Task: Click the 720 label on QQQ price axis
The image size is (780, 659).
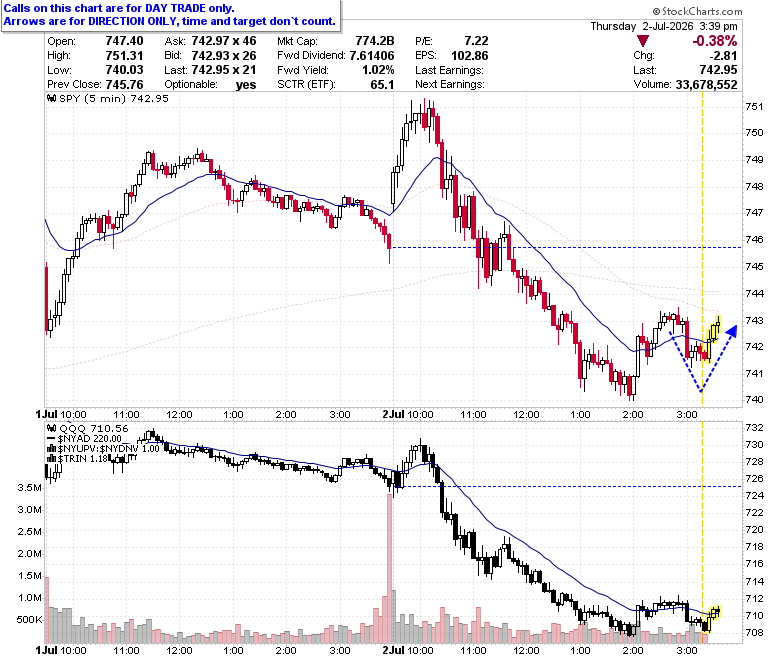Action: click(754, 530)
